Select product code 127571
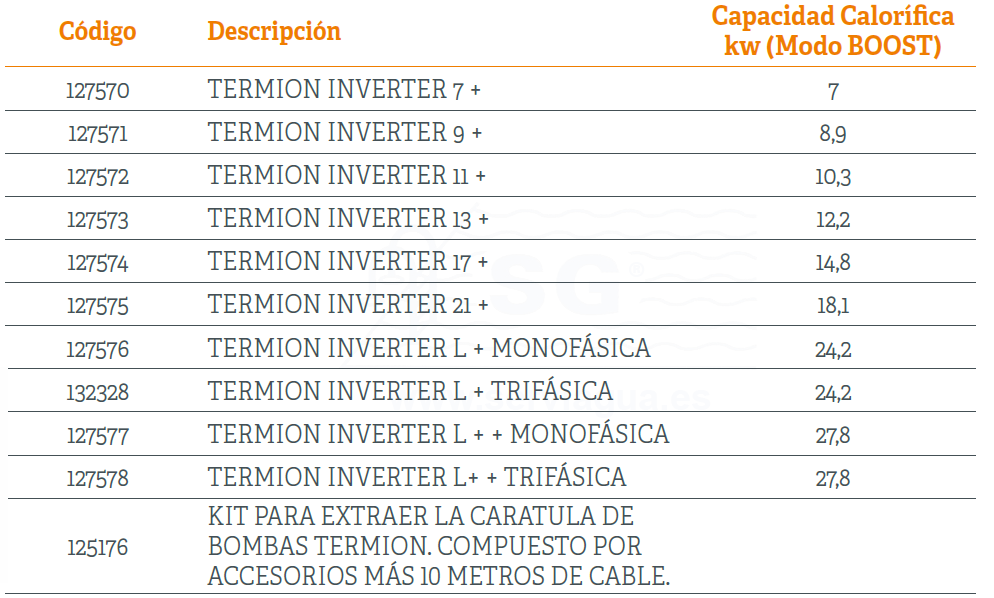 [x=98, y=134]
